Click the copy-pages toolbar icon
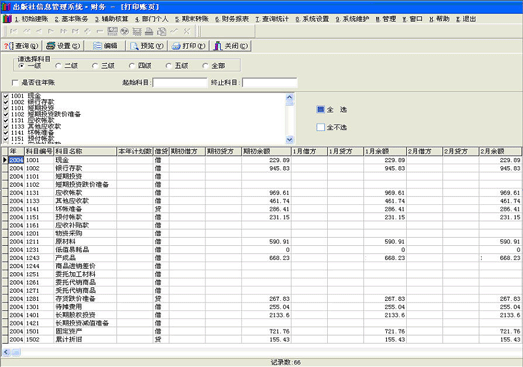This screenshot has width=523, height=367. 161,31
